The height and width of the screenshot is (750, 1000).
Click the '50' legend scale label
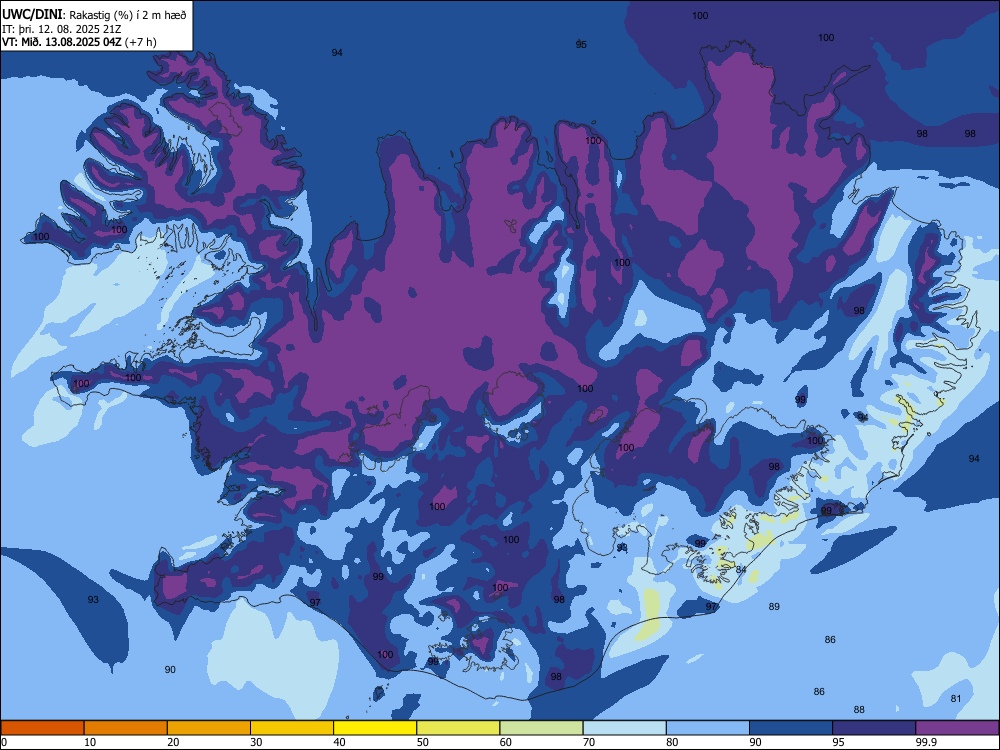(422, 742)
